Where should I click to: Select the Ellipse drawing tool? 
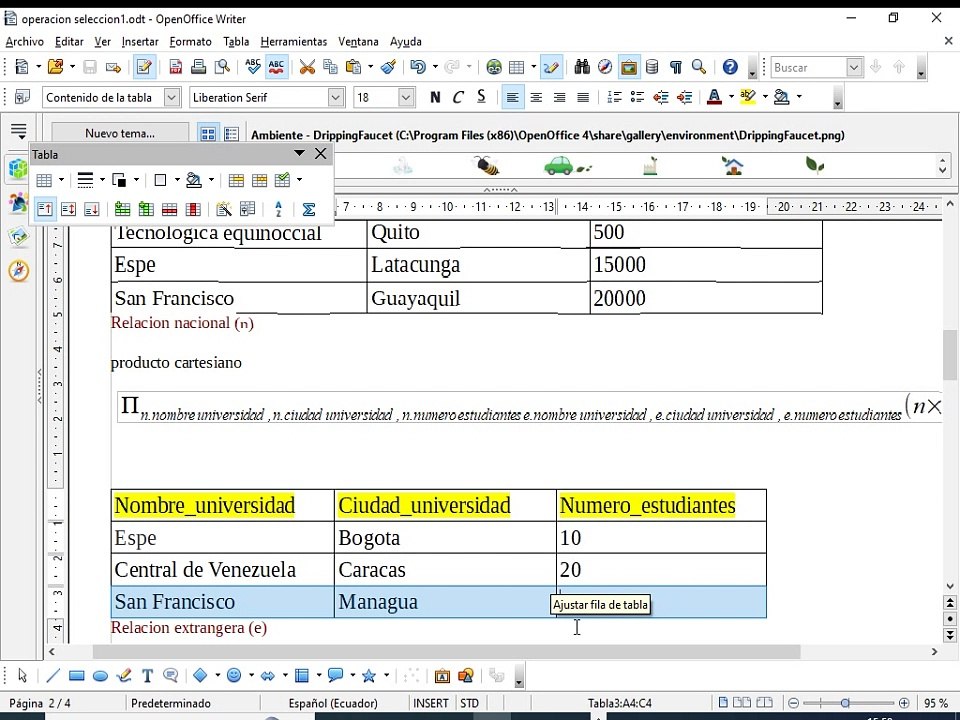(100, 676)
